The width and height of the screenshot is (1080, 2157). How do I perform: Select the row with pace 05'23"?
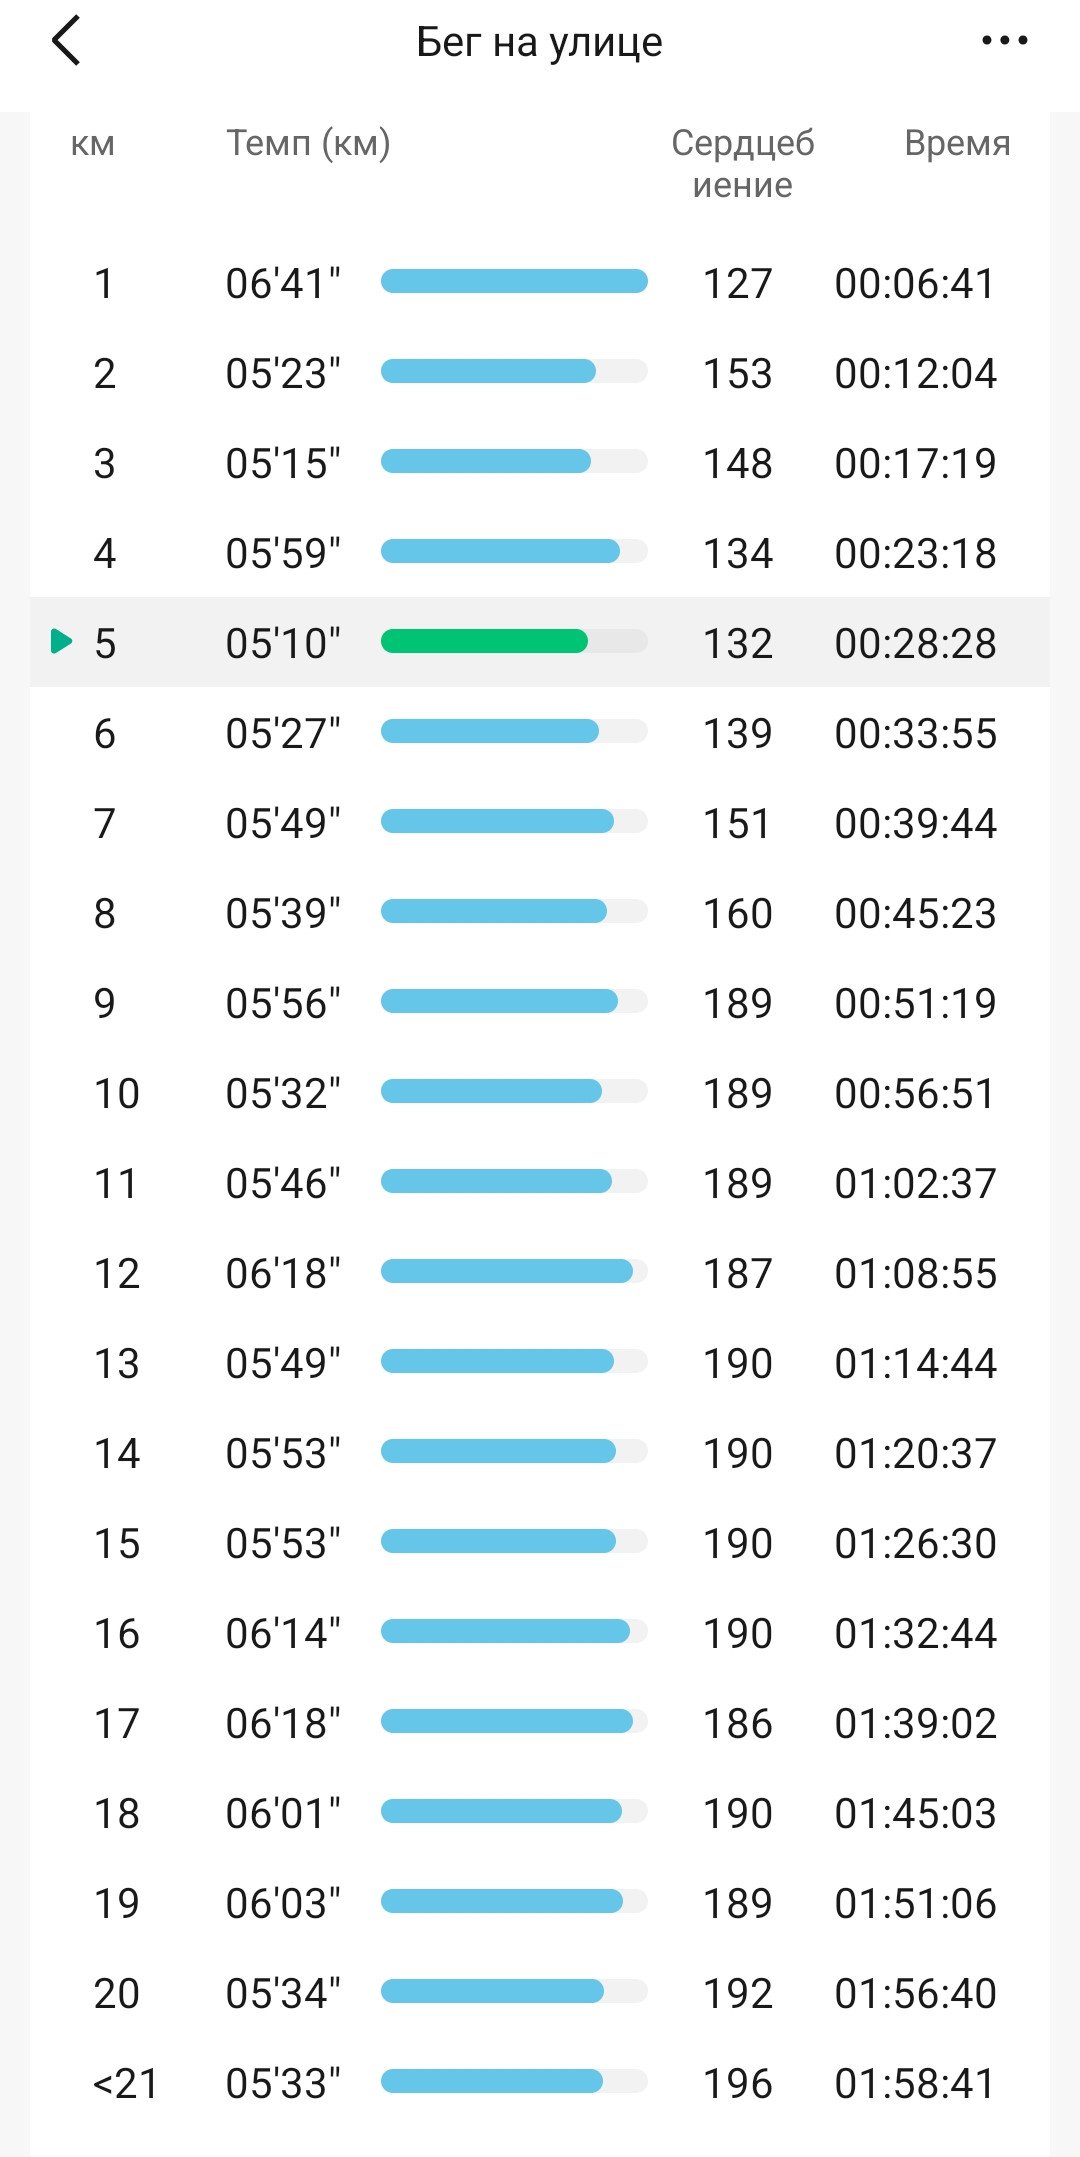click(540, 373)
